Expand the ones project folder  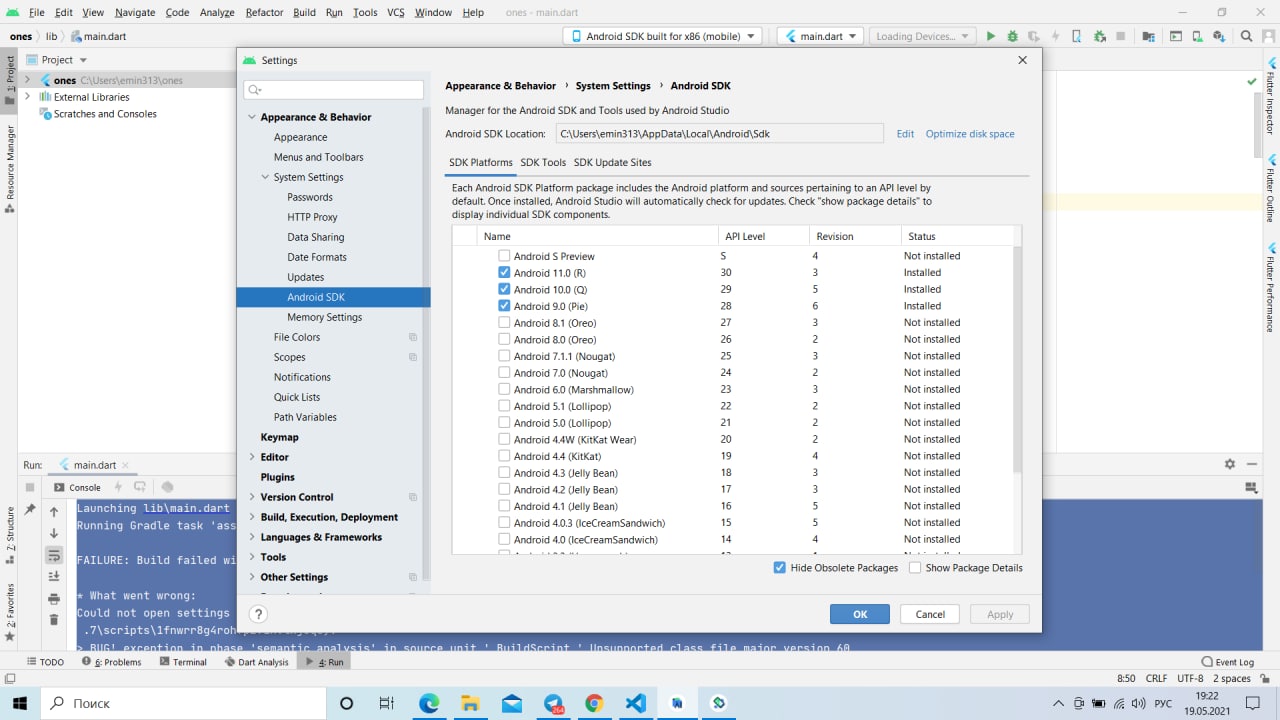pos(28,80)
